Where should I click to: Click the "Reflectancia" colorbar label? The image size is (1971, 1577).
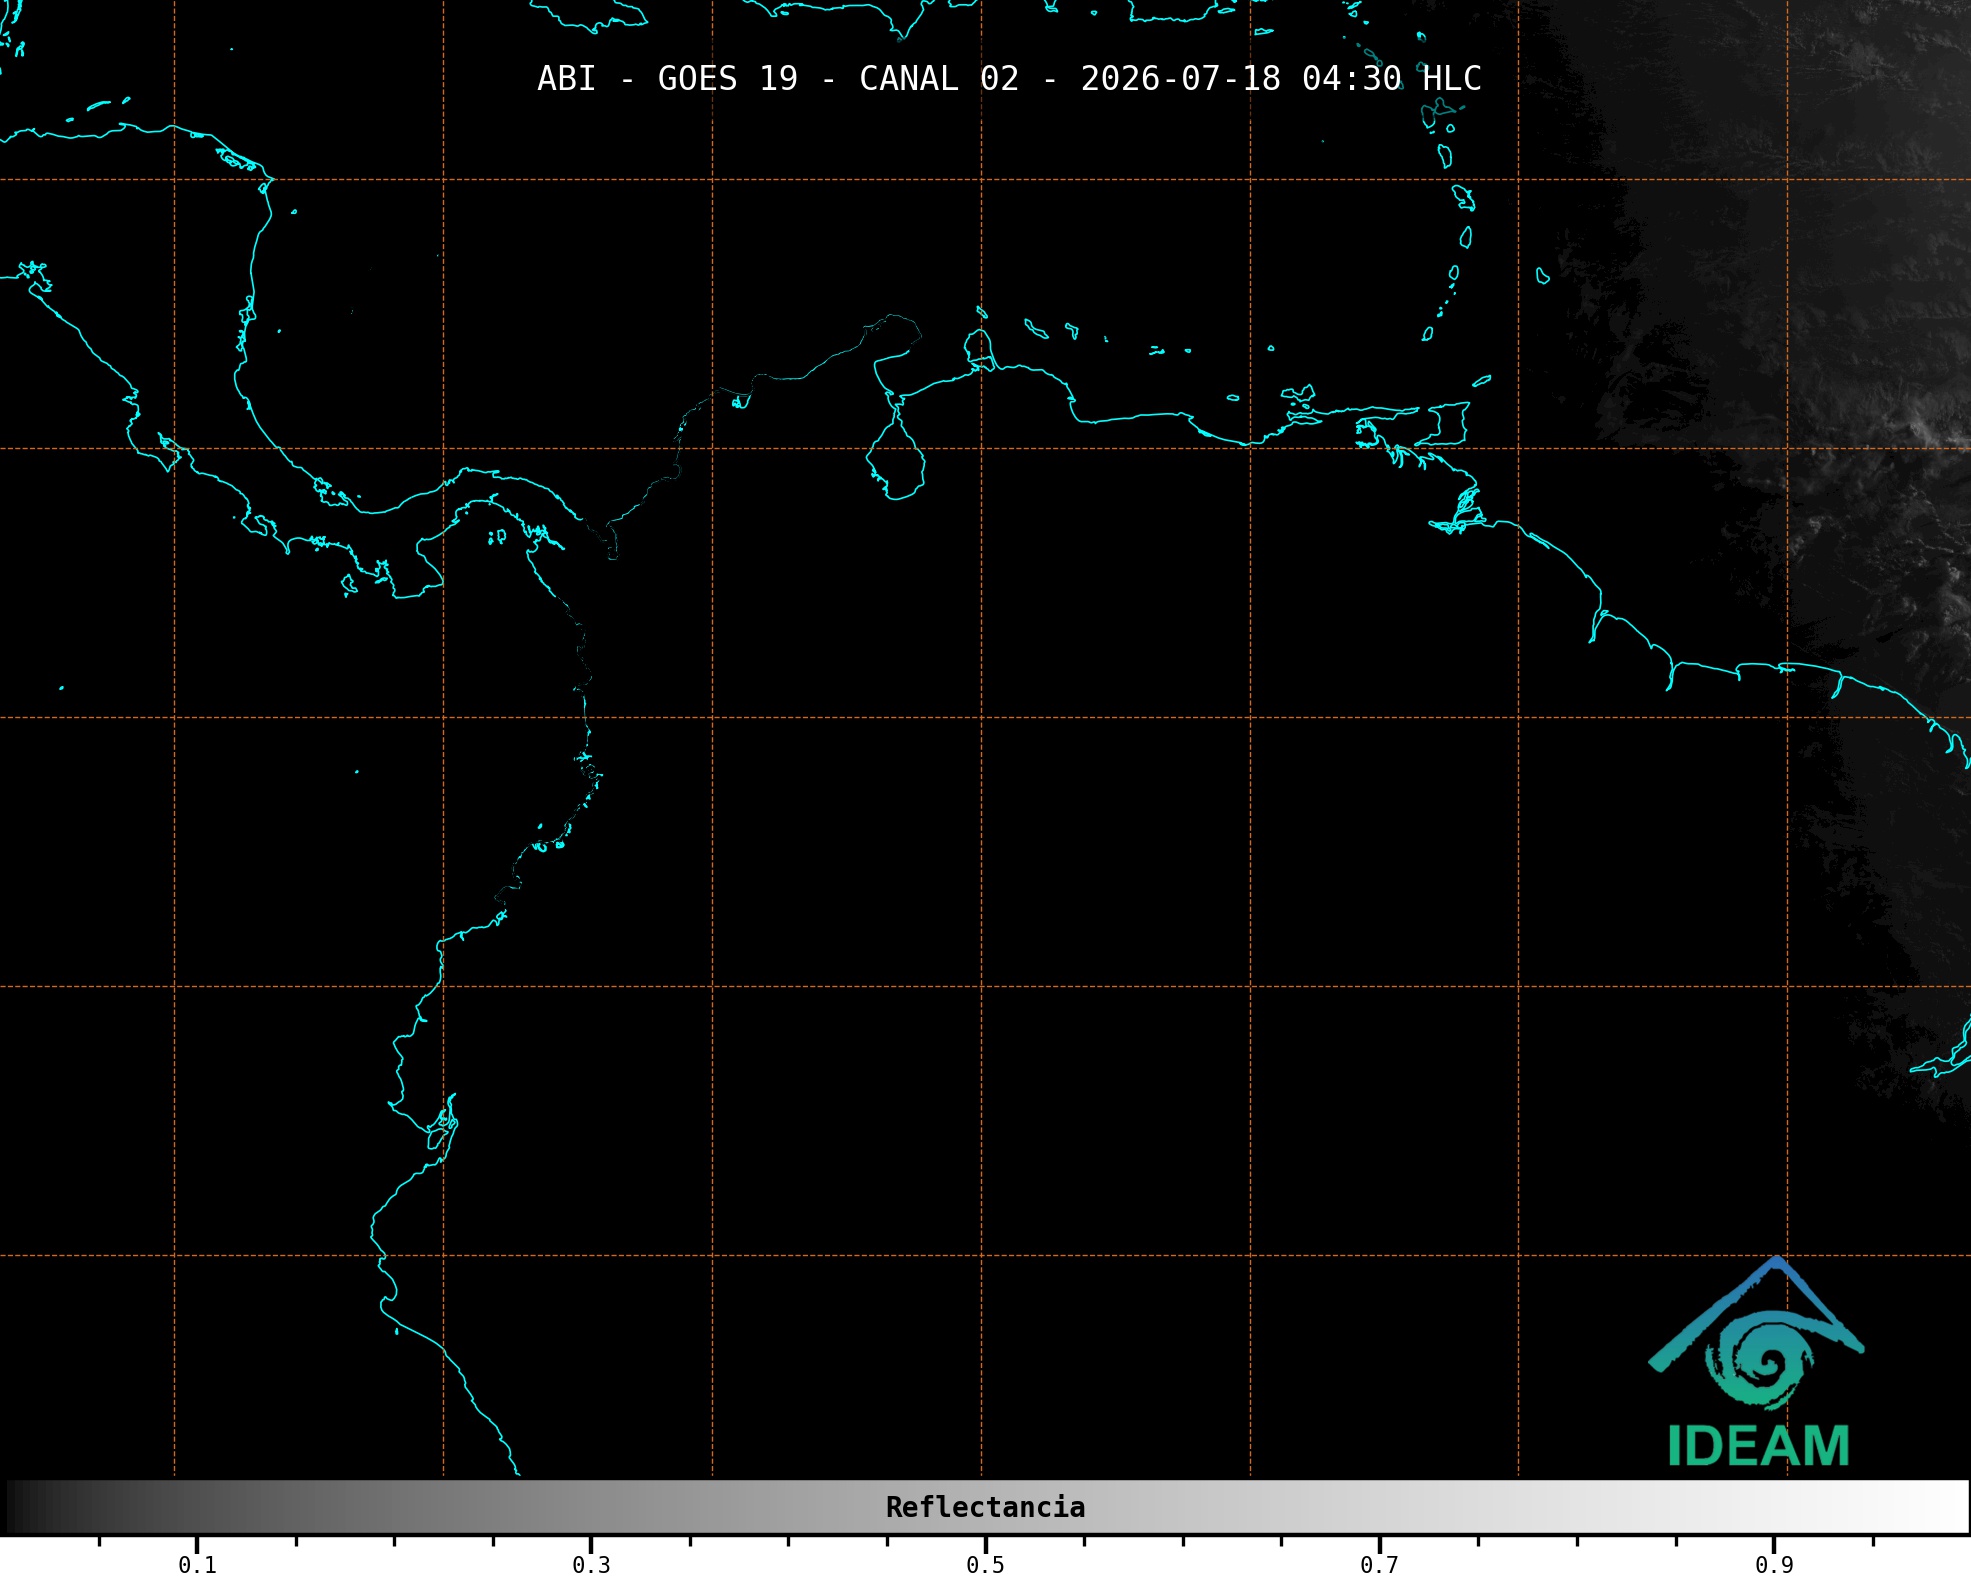[985, 1507]
